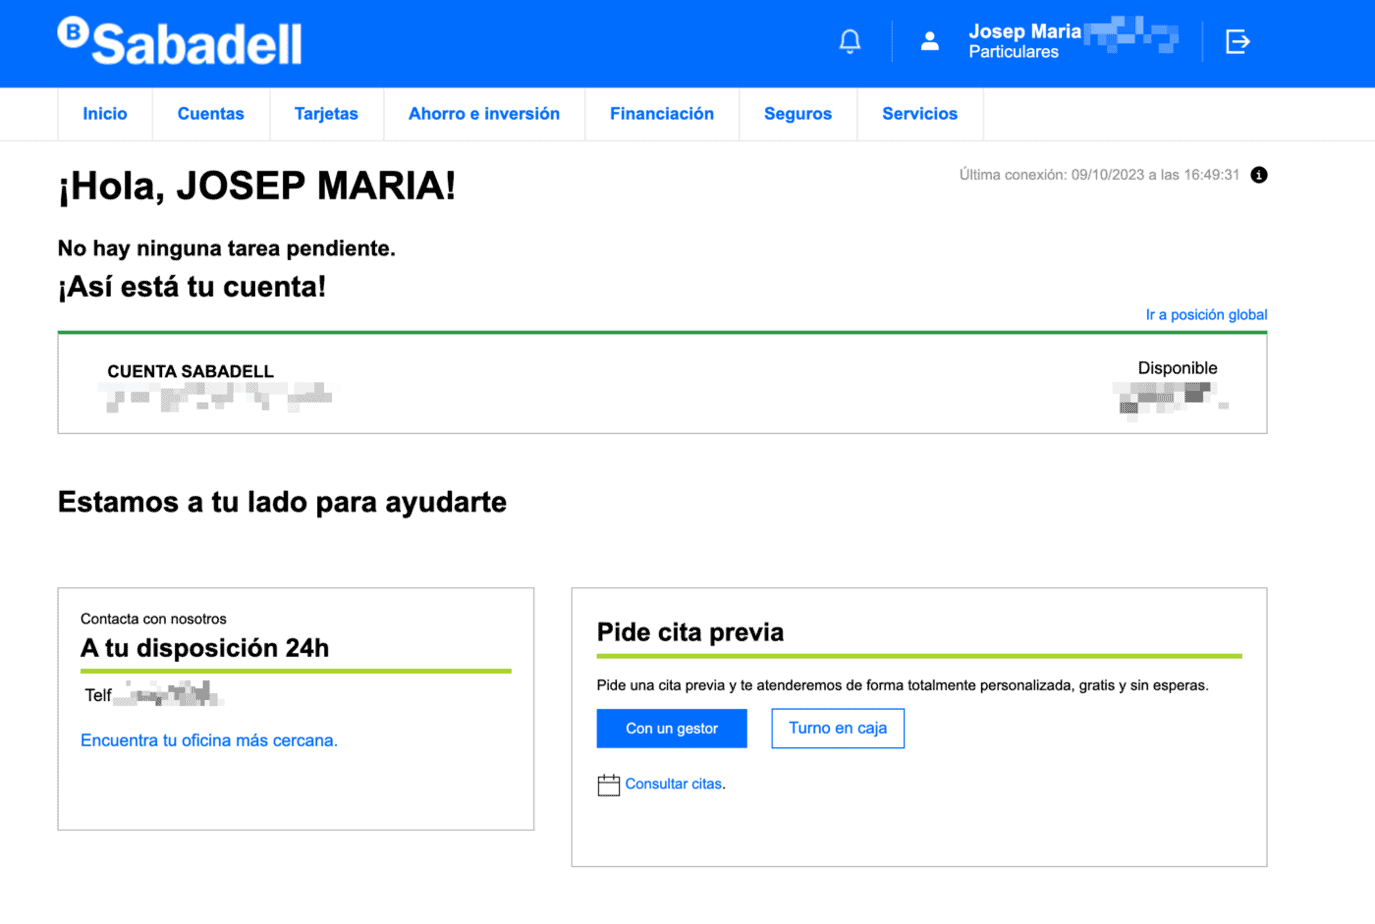
Task: Open the Seguros tab
Action: (x=798, y=114)
